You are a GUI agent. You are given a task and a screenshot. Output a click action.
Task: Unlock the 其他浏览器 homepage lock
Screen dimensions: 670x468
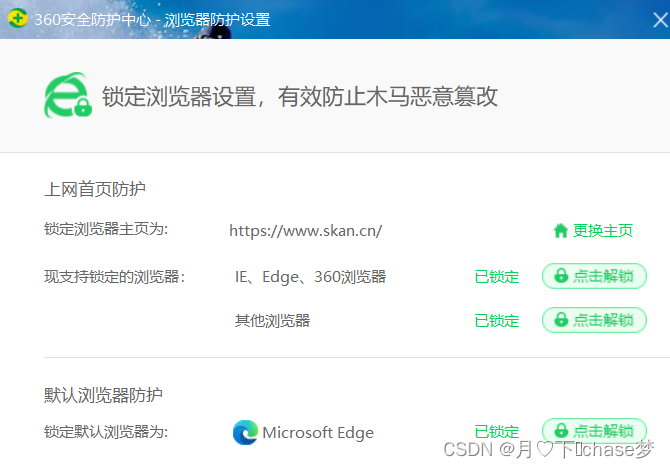594,320
